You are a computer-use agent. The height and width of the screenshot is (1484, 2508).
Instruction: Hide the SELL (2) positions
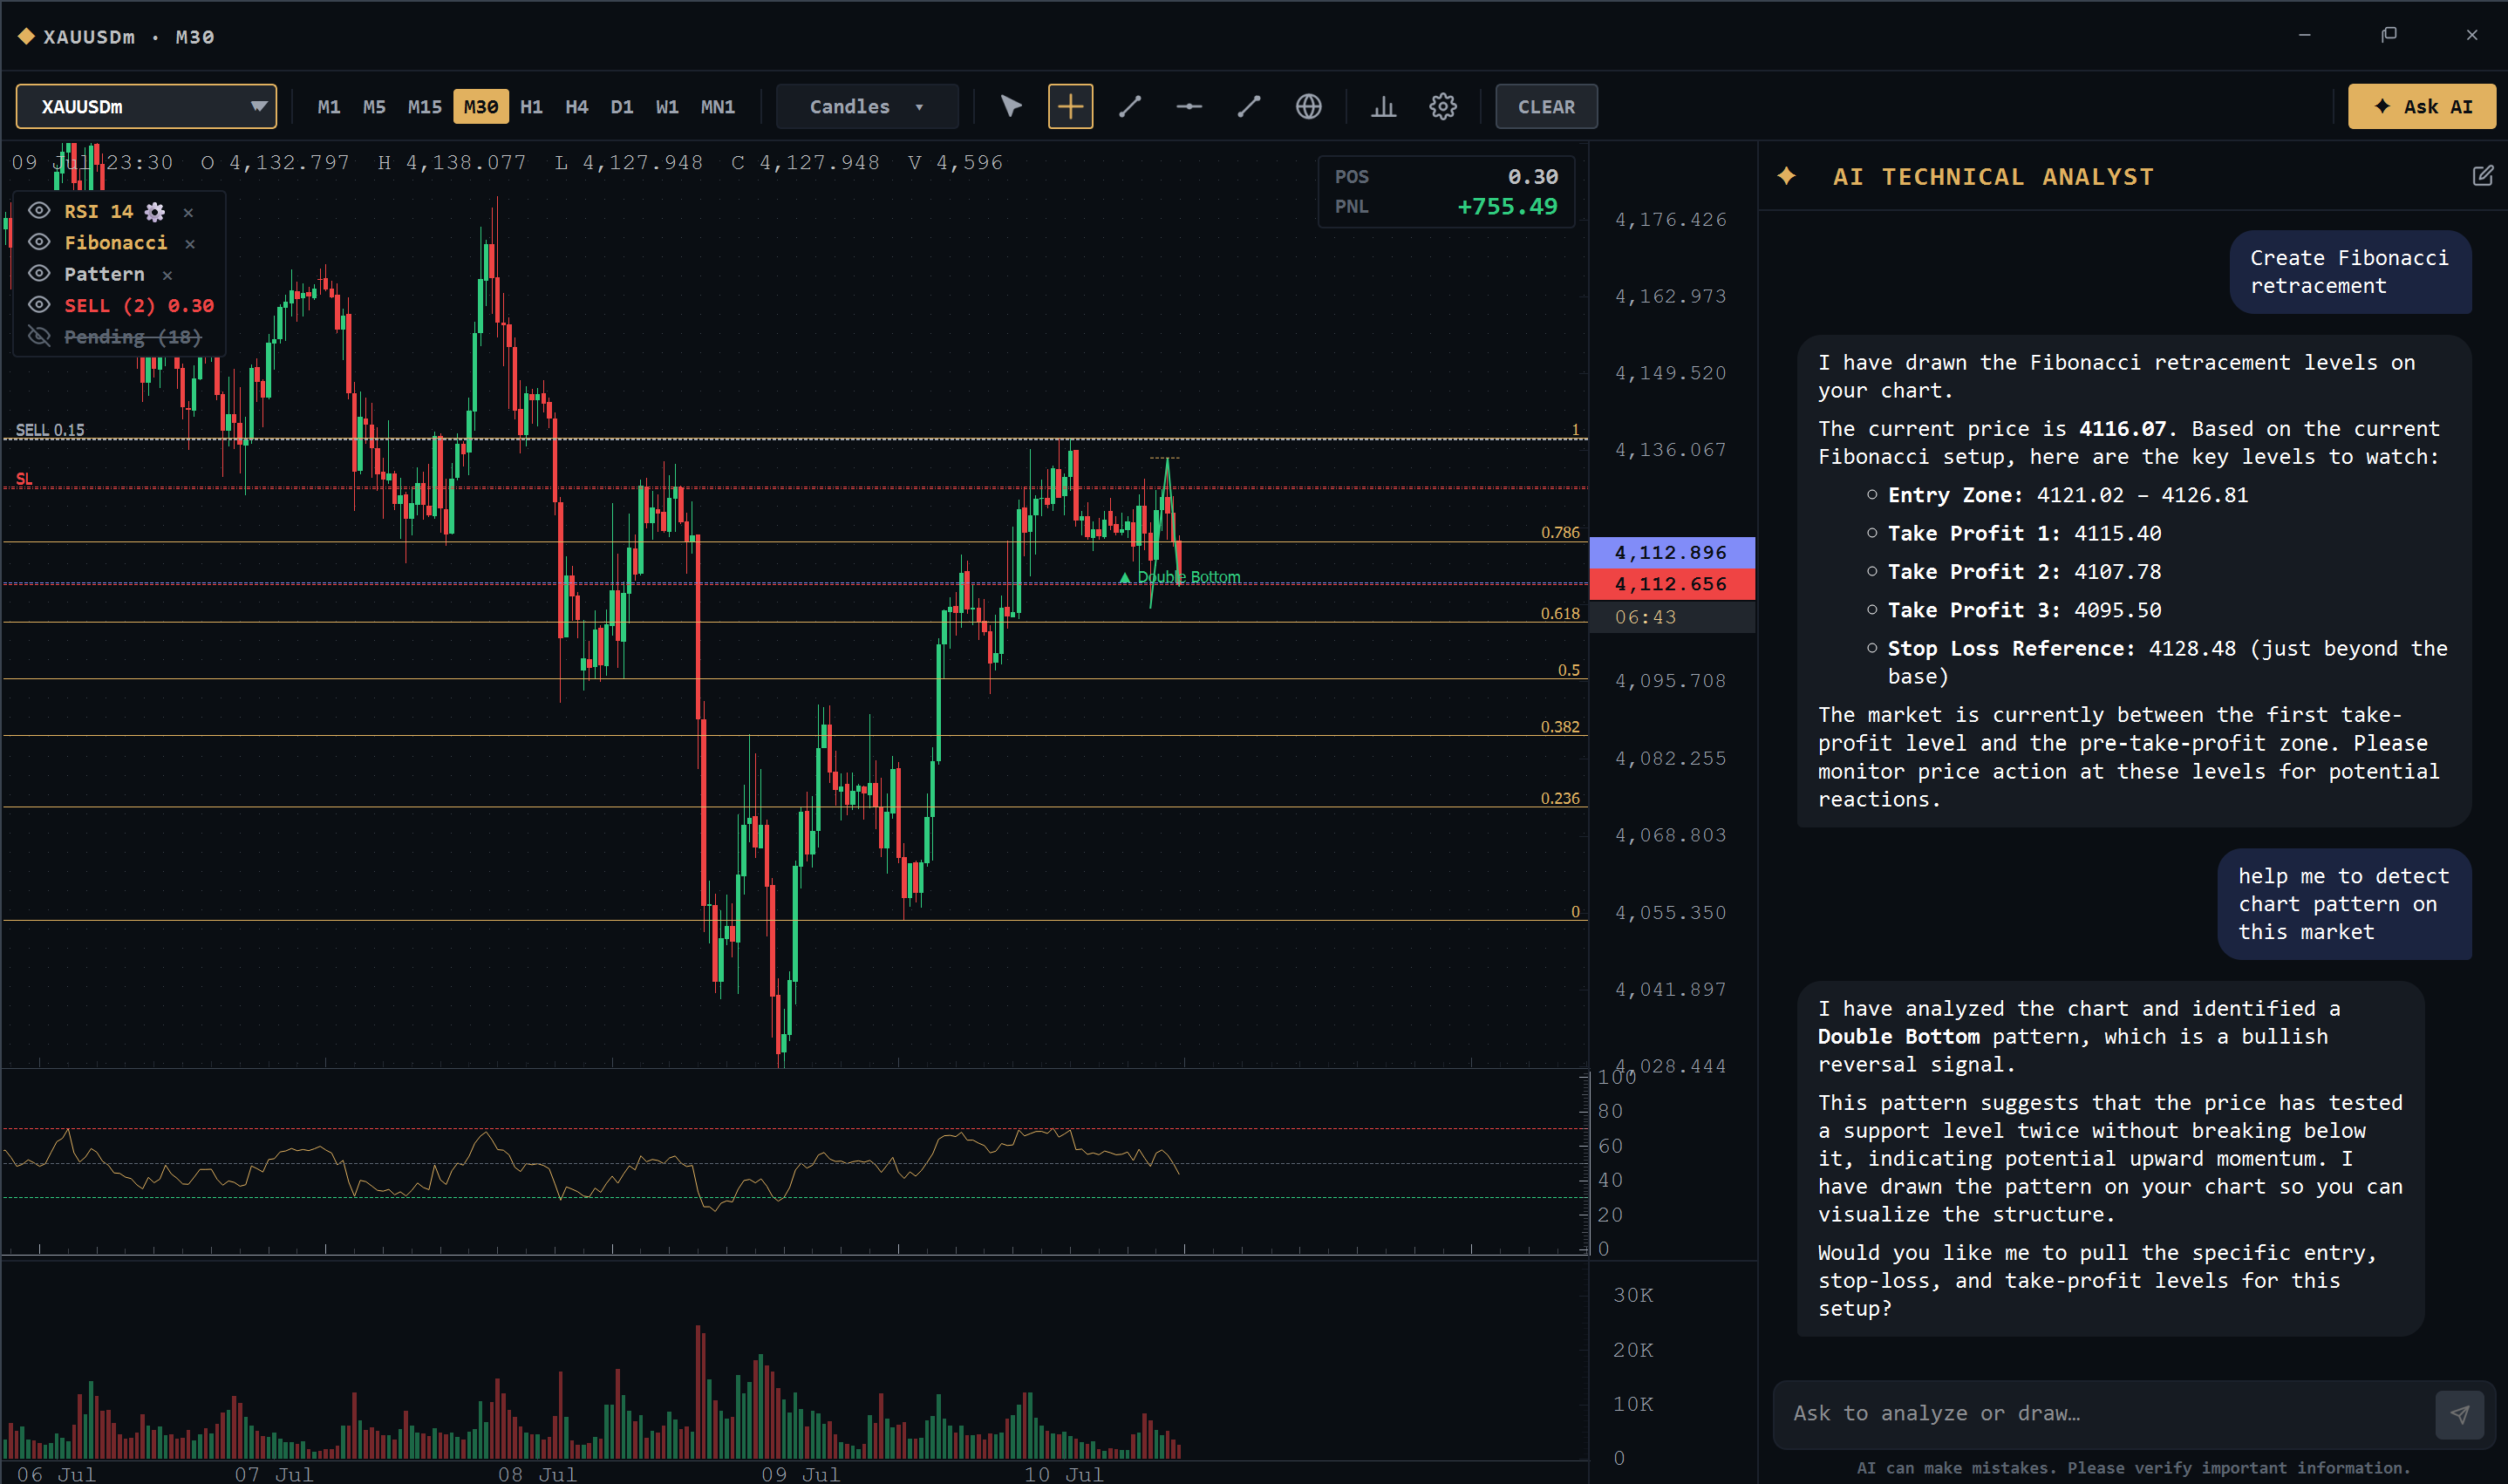pyautogui.click(x=39, y=305)
